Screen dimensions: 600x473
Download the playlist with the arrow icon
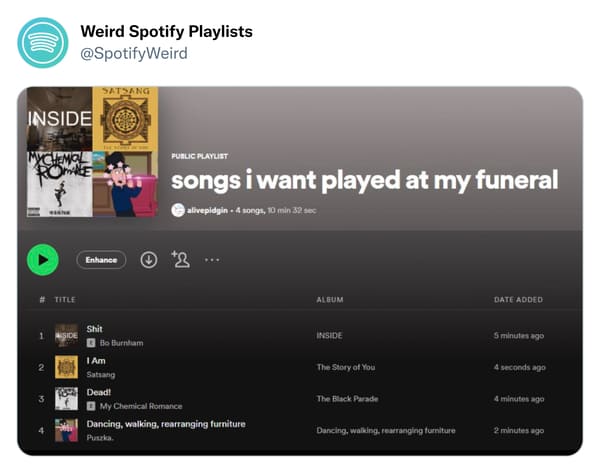coord(148,260)
